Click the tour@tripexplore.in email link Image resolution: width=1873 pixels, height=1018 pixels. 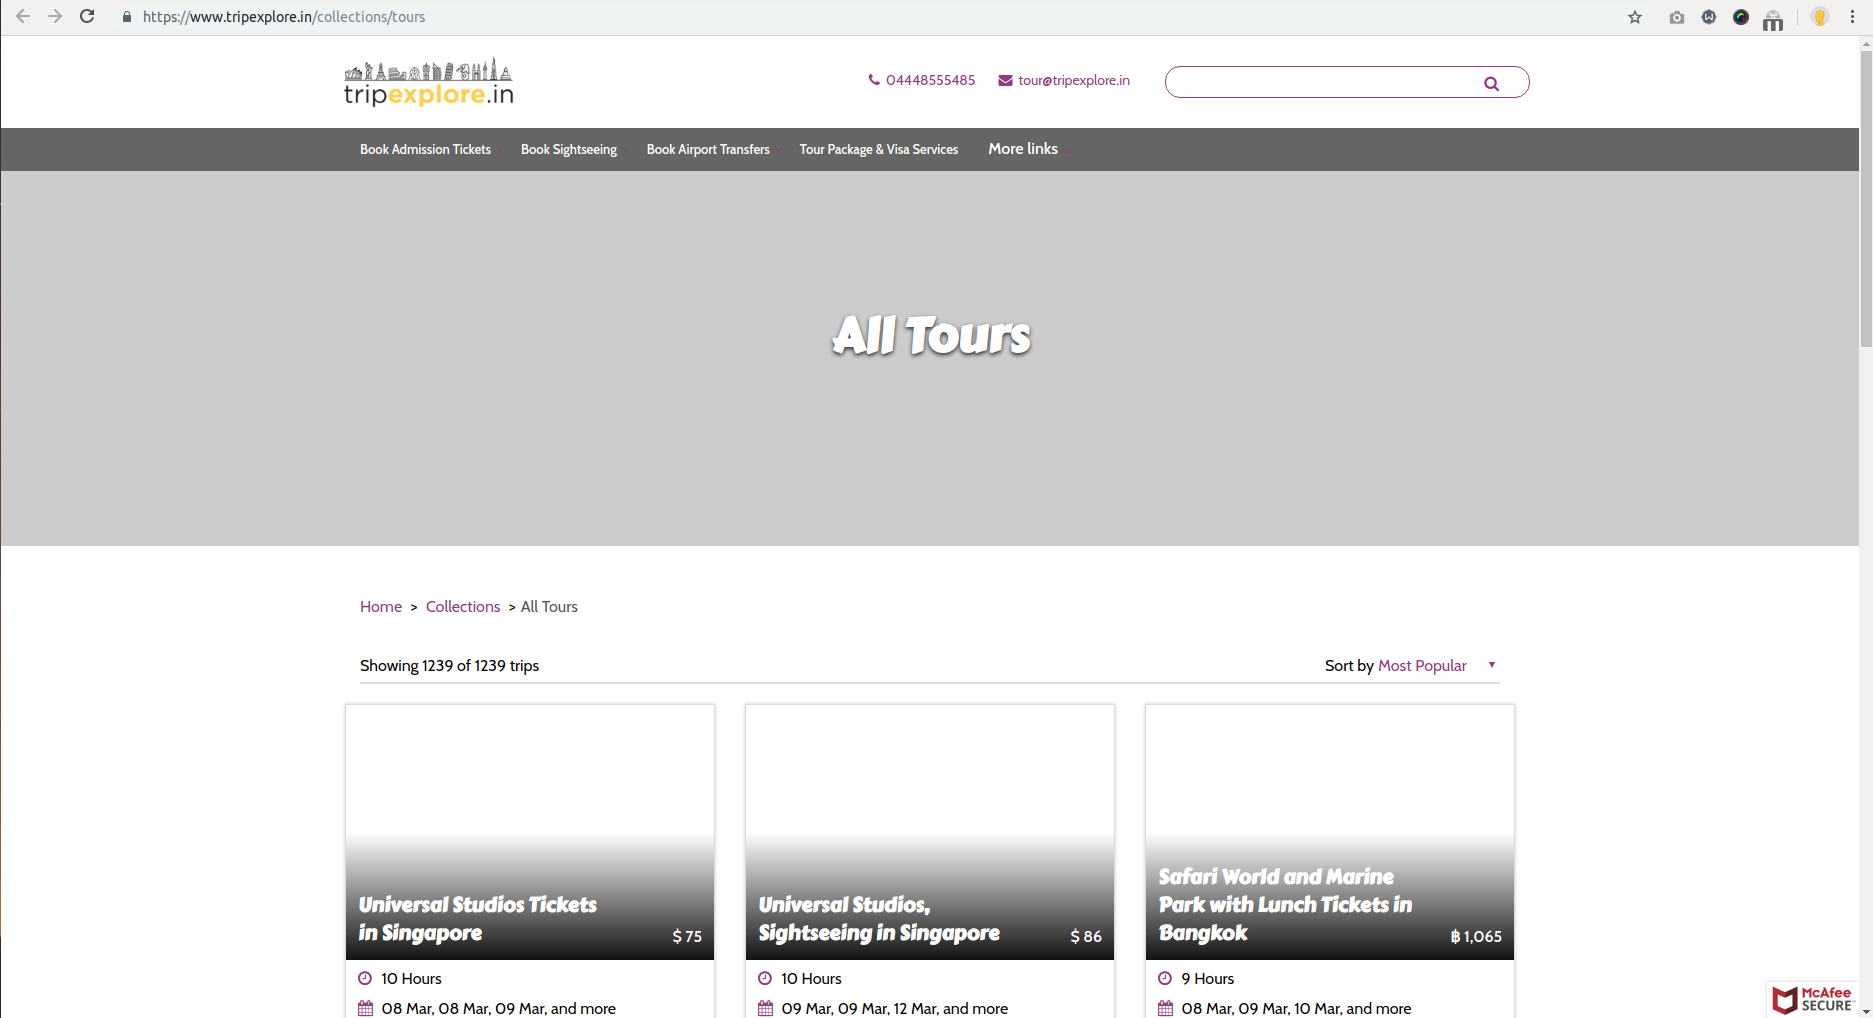(1073, 81)
